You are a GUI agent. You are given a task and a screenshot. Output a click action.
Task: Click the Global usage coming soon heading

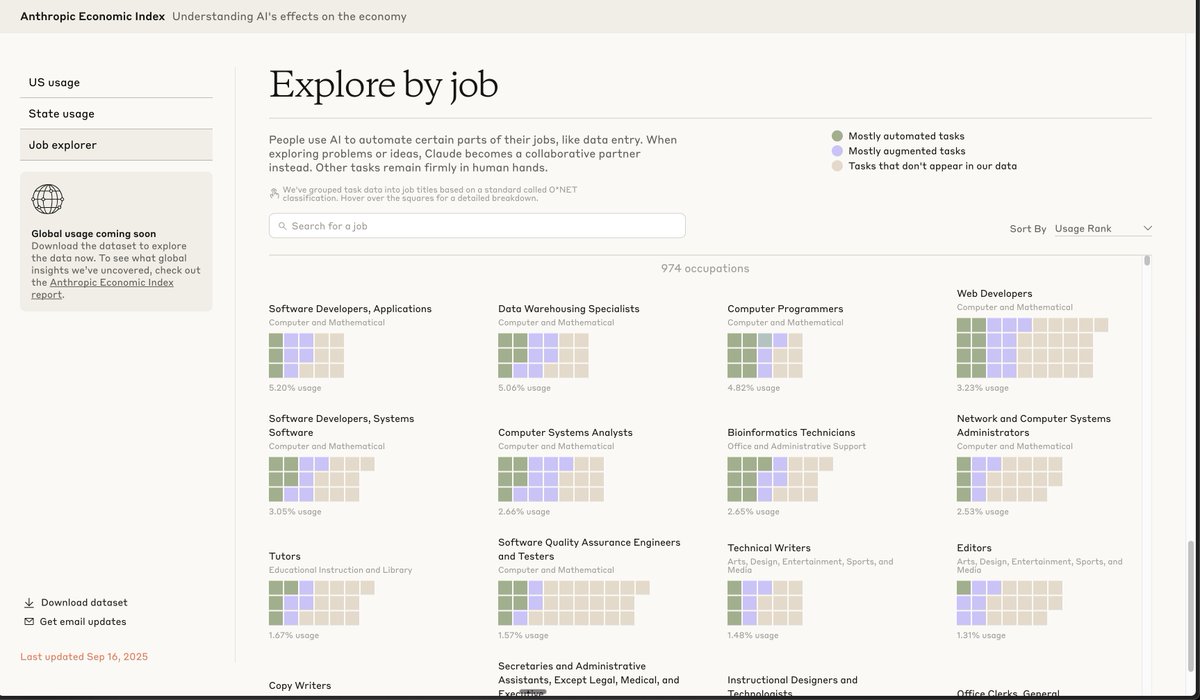[94, 234]
